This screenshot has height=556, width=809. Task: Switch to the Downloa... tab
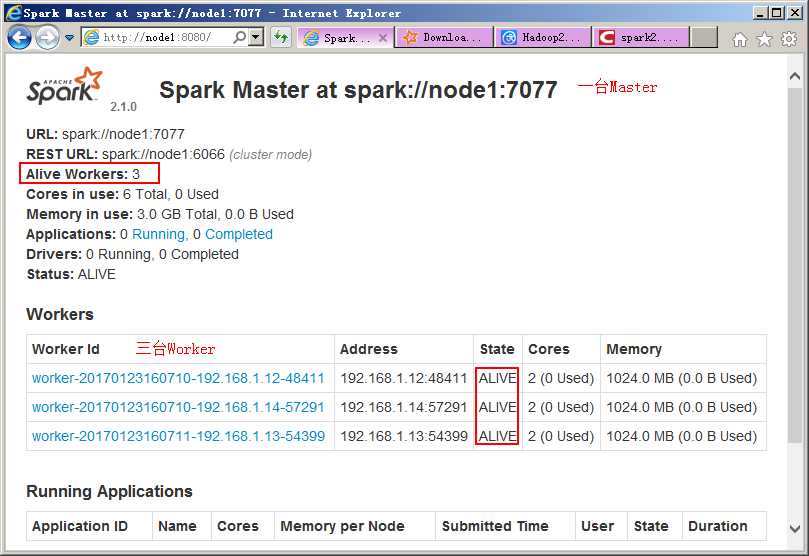pos(444,38)
